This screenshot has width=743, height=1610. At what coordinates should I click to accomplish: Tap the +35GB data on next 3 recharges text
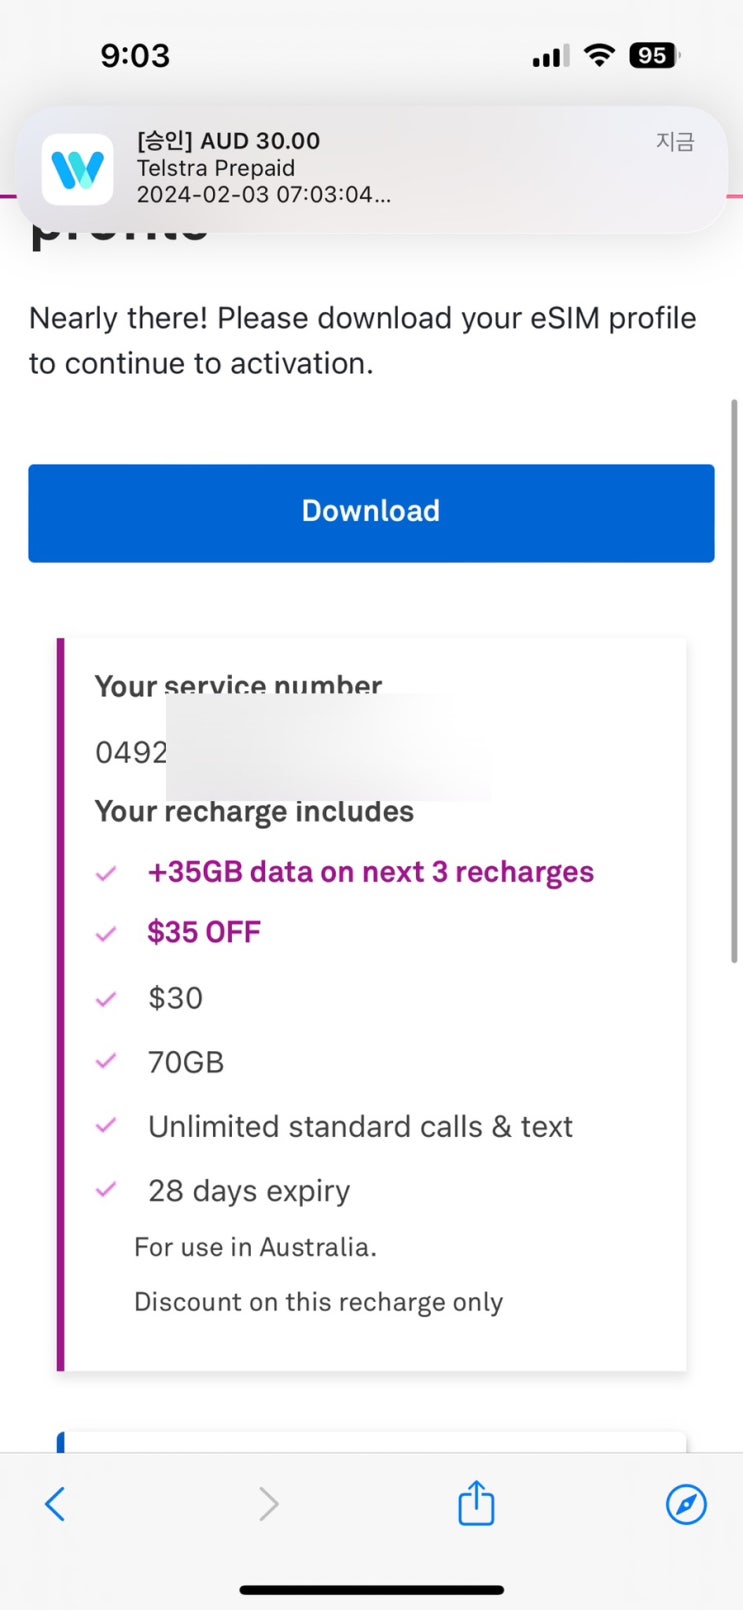370,872
